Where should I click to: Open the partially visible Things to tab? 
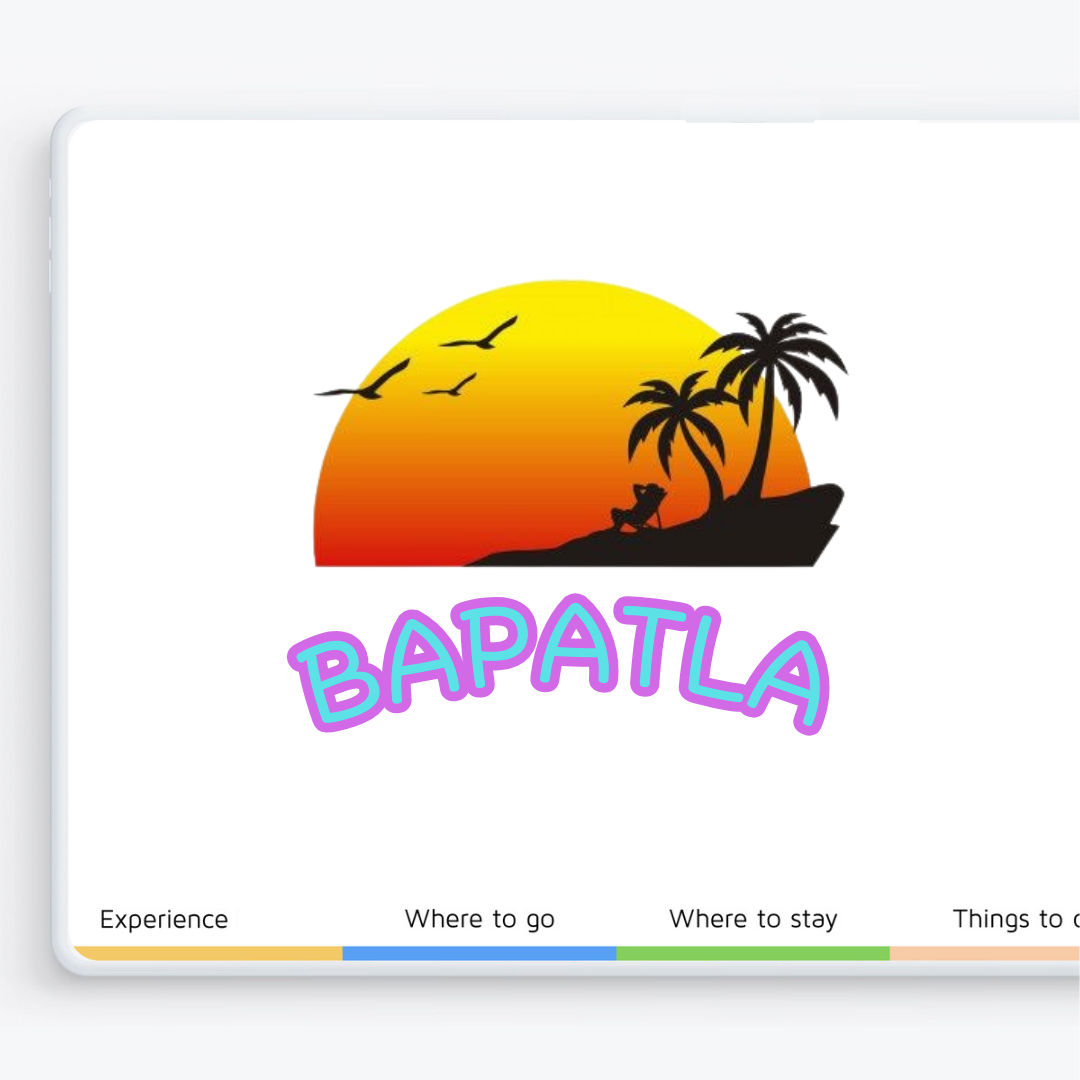point(1015,919)
